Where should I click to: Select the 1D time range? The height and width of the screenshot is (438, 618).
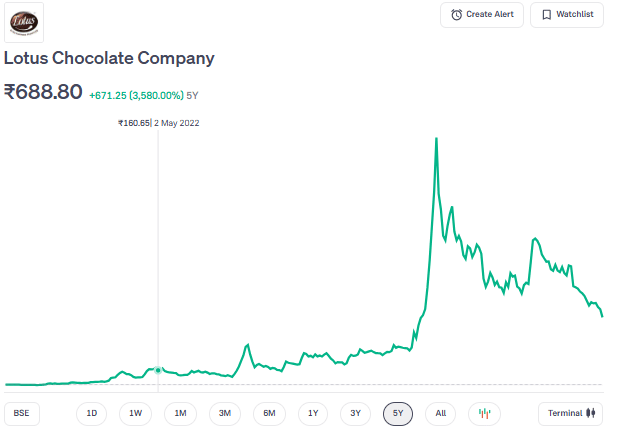[92, 413]
